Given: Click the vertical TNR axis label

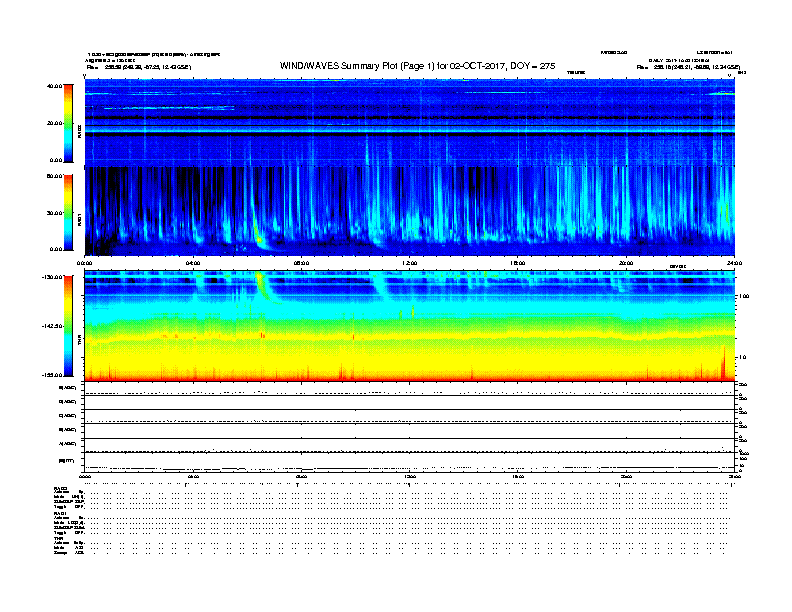Looking at the screenshot, I should click(x=79, y=341).
